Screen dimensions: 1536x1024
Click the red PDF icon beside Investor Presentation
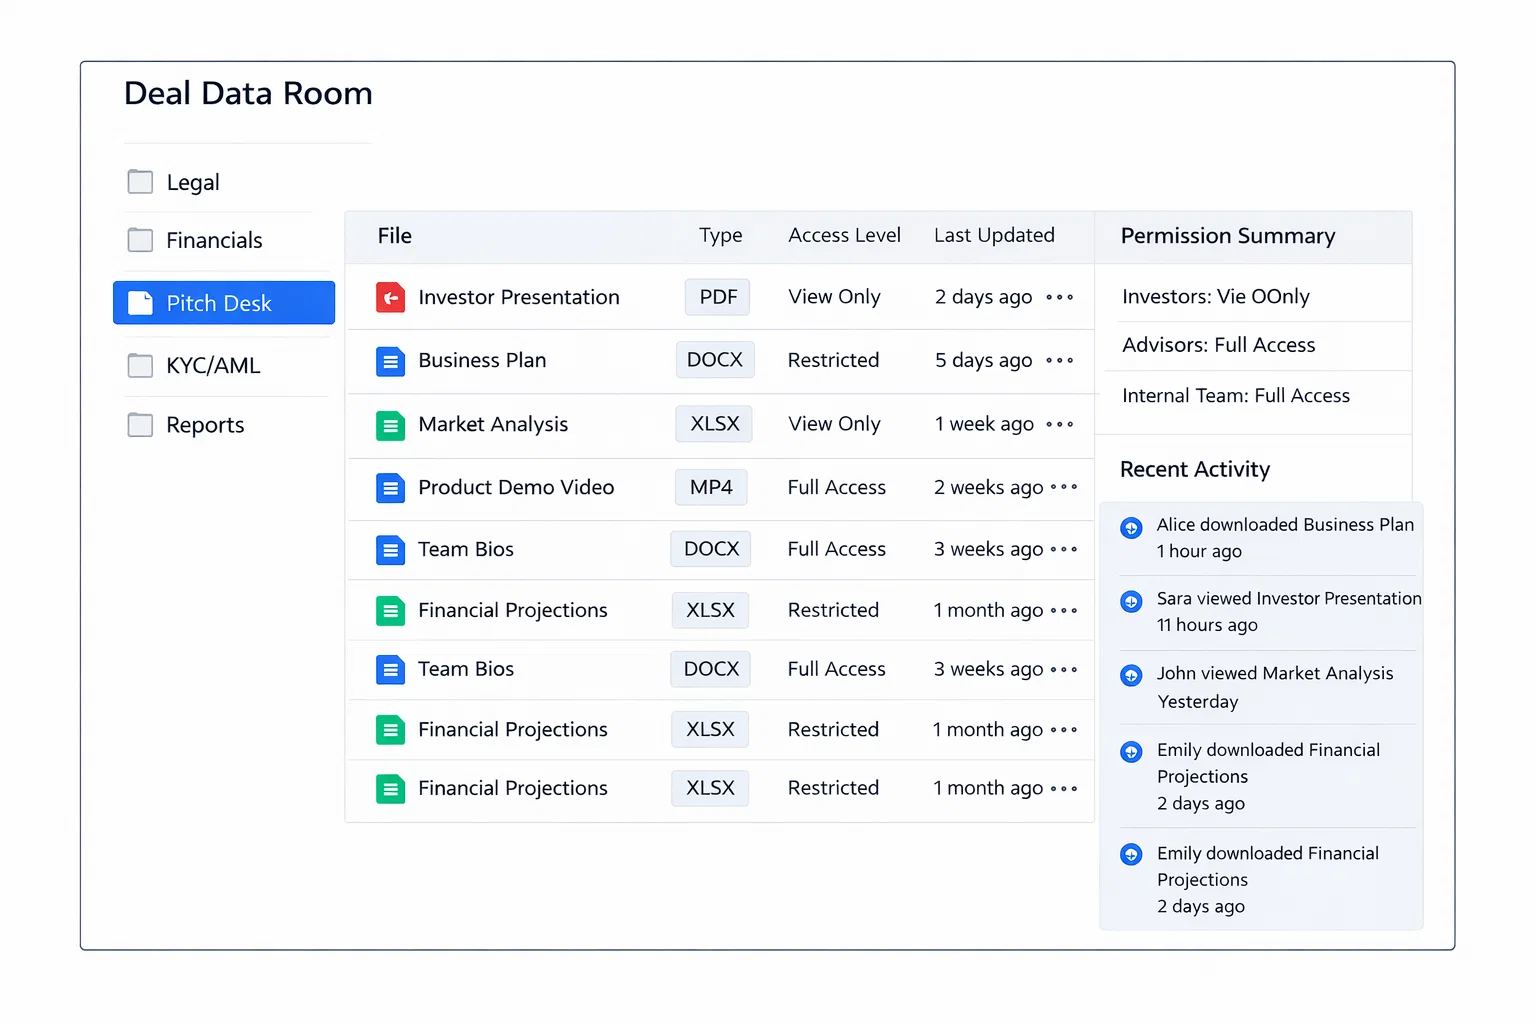(390, 297)
